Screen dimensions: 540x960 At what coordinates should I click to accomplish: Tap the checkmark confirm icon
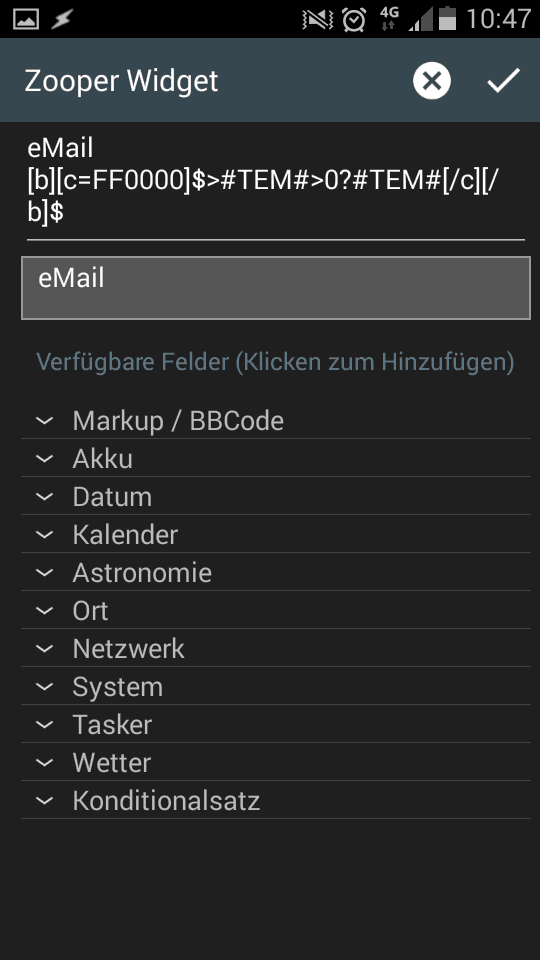(x=503, y=81)
